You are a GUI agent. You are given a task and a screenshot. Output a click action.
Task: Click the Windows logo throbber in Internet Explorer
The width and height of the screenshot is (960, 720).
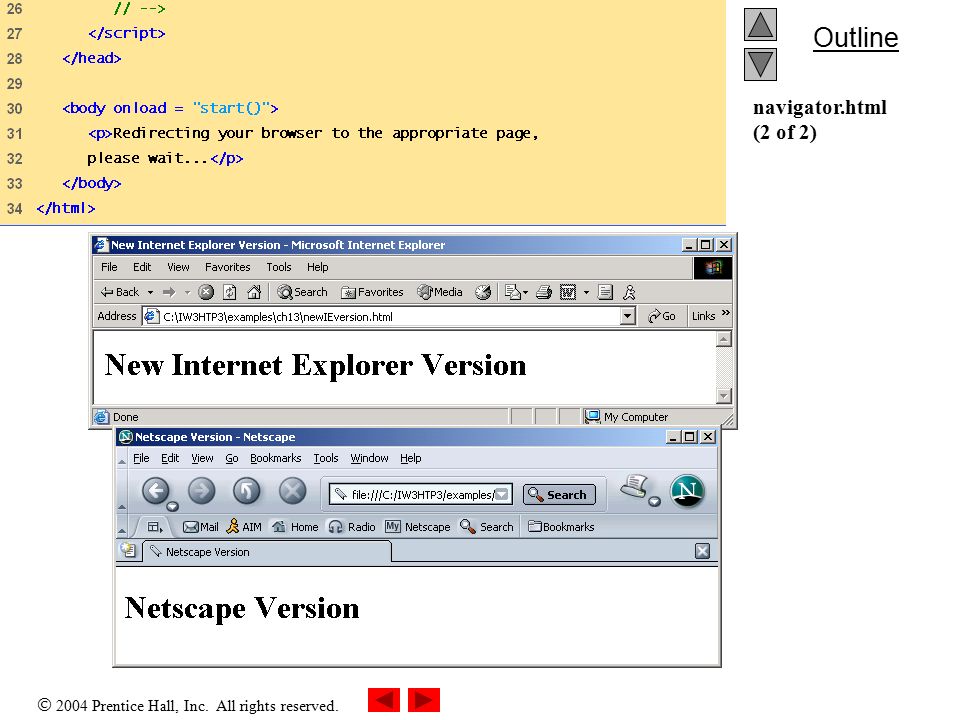coord(713,268)
